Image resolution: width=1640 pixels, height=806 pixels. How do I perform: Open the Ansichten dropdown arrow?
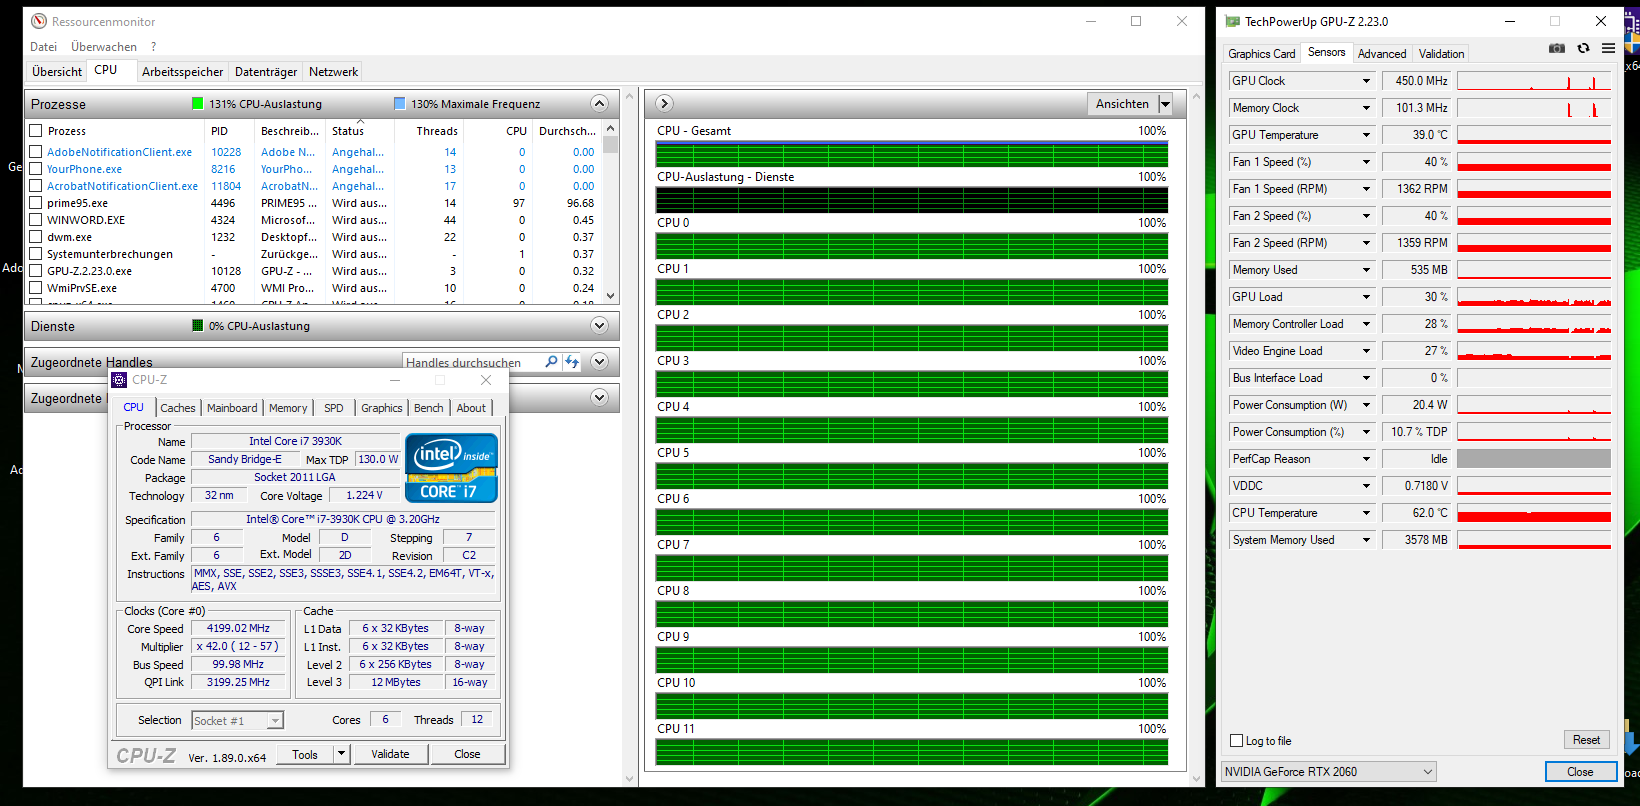[x=1165, y=104]
